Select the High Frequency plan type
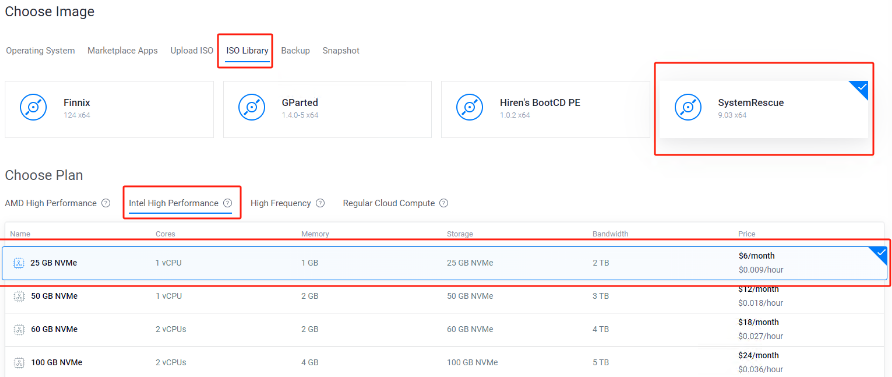 point(280,203)
